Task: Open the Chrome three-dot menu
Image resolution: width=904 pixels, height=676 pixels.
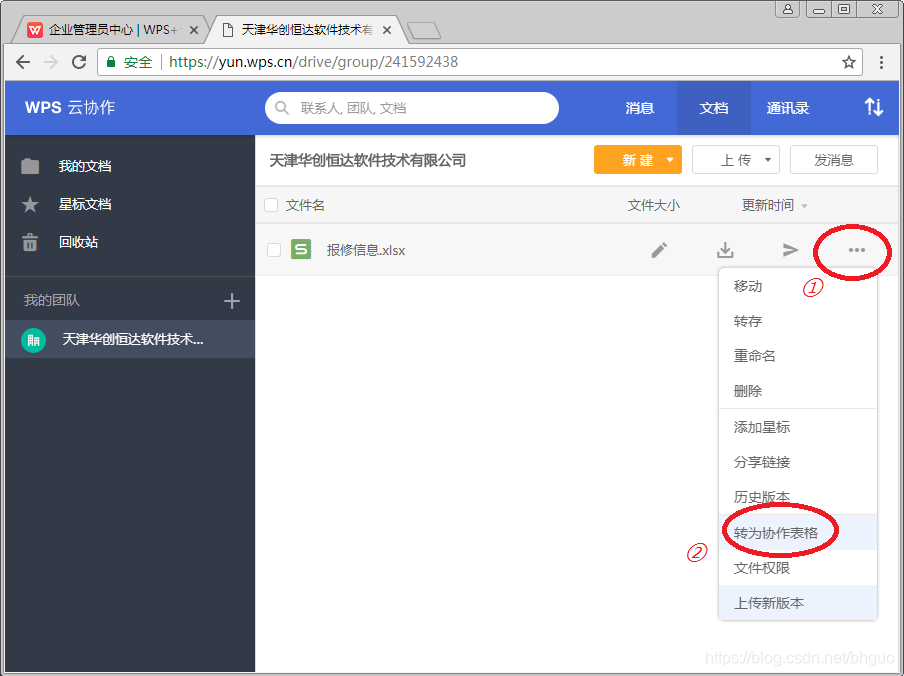Action: pos(881,62)
